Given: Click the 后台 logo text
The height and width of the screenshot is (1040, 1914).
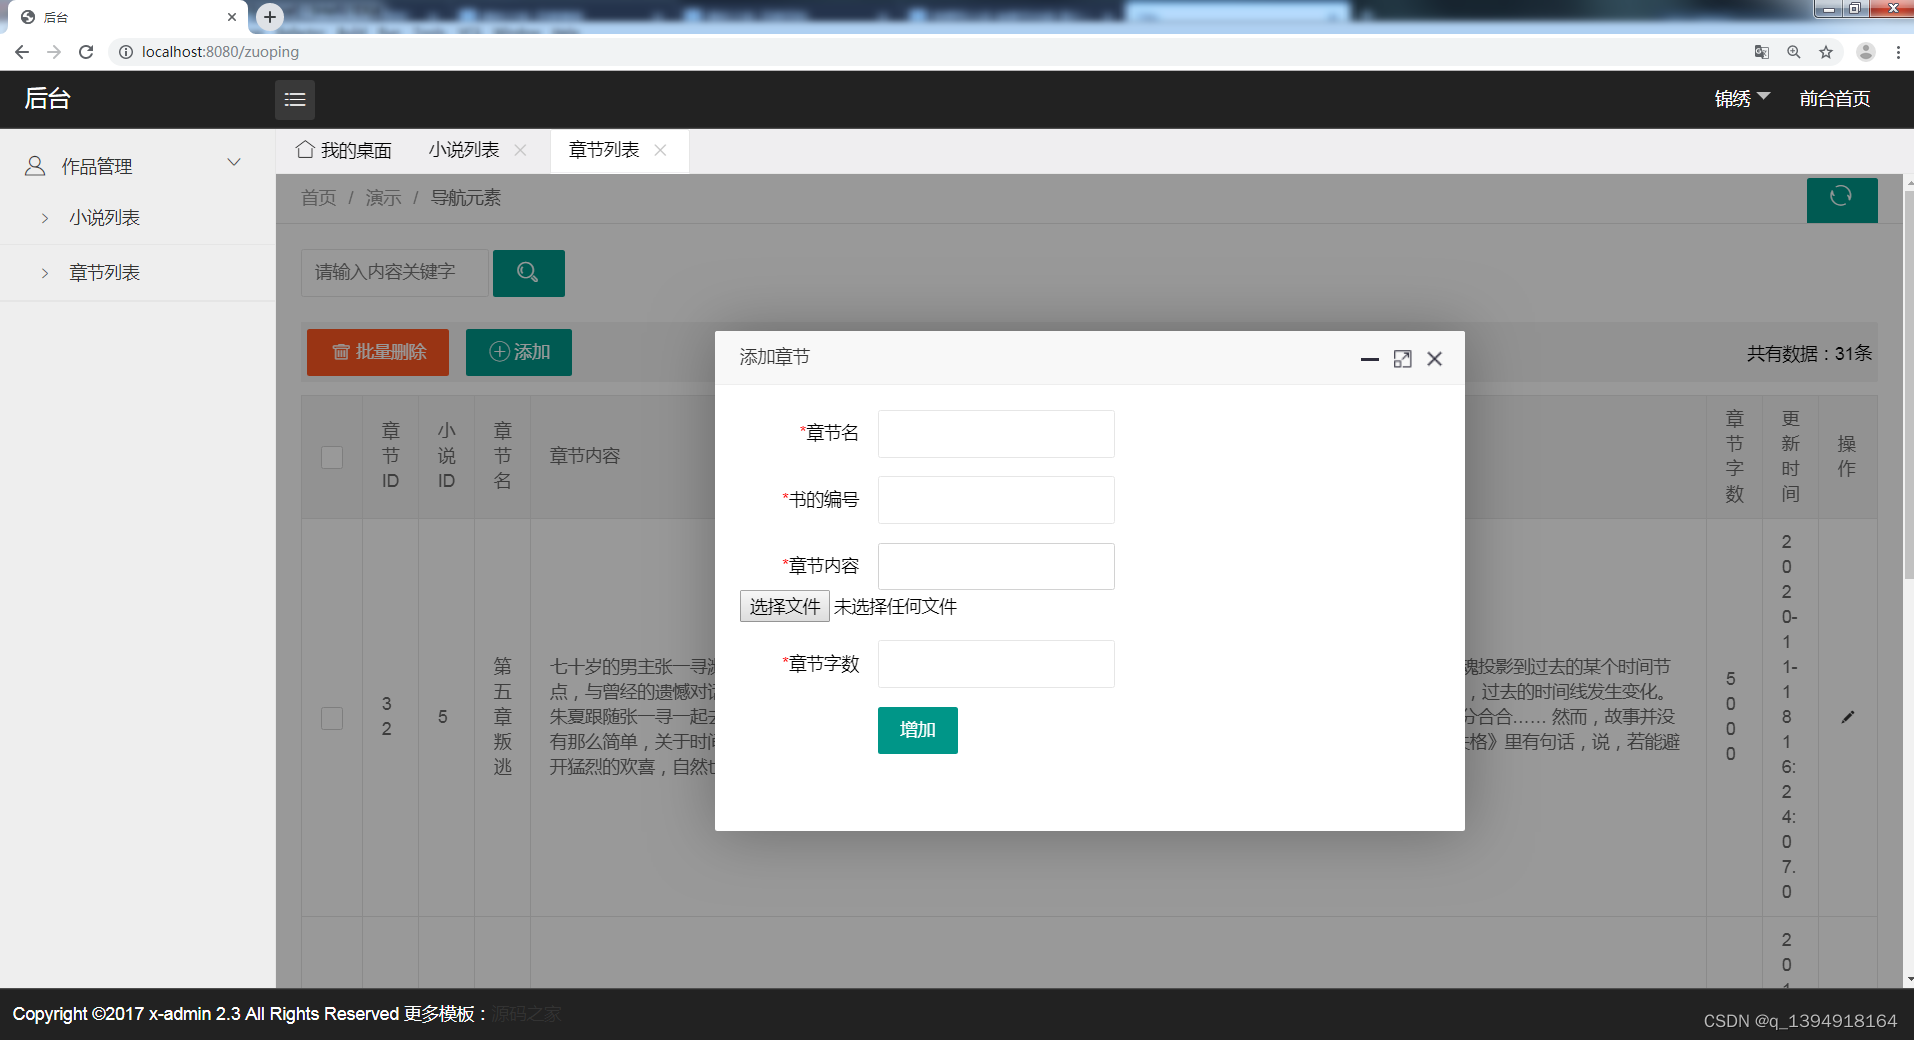Looking at the screenshot, I should pyautogui.click(x=47, y=98).
